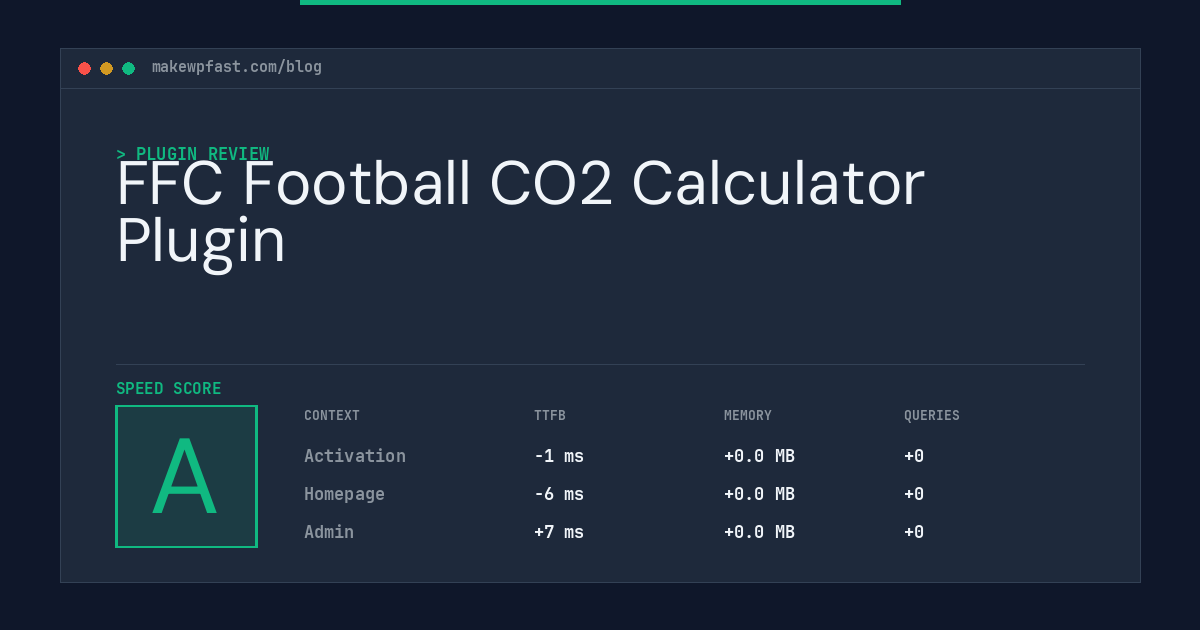Click the grade A score box

[186, 476]
